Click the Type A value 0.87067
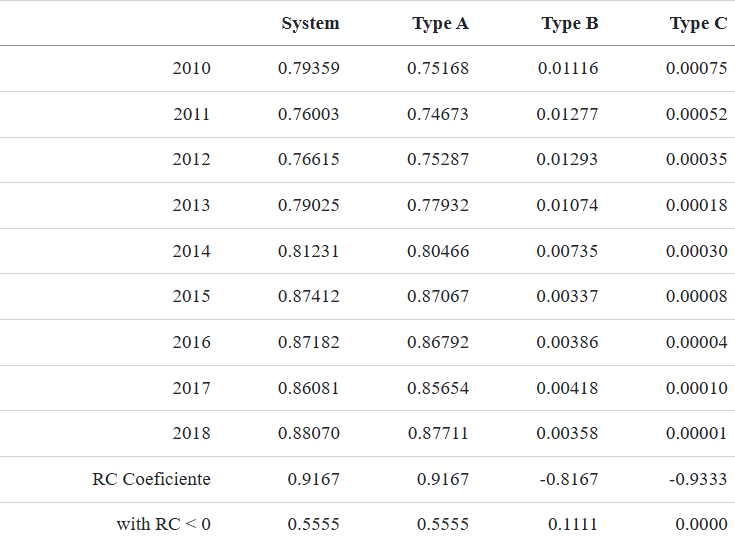Viewport: 735px width, 545px height. (438, 297)
